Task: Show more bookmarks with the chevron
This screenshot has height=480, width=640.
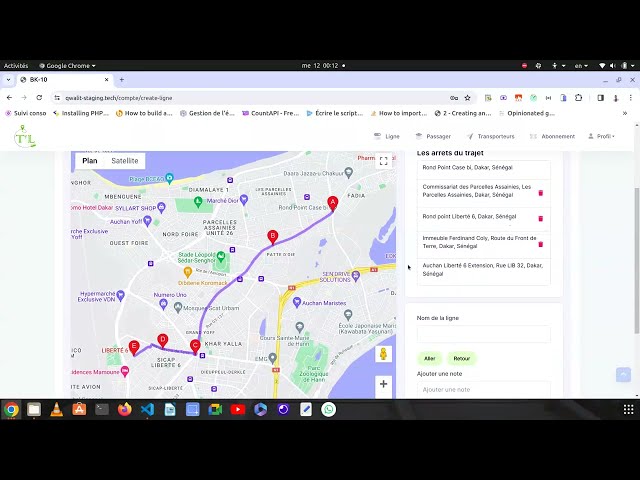Action: click(624, 113)
